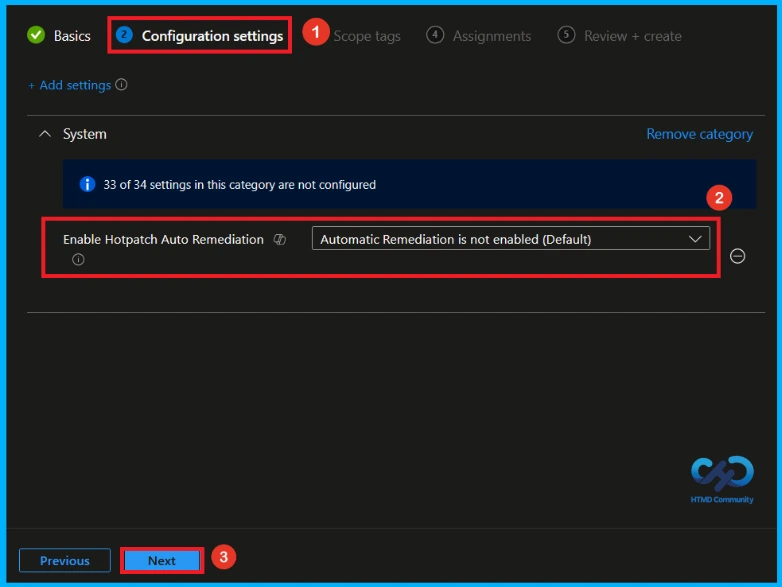Click the + Add settings link
The height and width of the screenshot is (587, 782).
click(x=69, y=85)
